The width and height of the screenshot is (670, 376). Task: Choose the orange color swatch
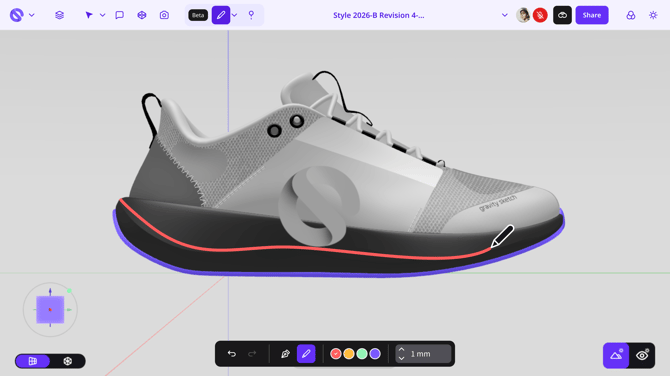coord(349,354)
